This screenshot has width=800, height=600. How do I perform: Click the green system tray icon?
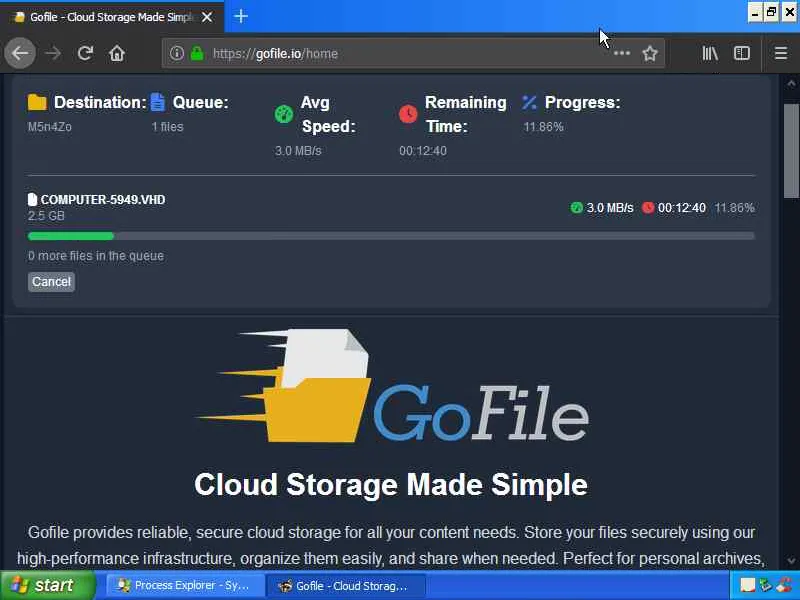pos(766,585)
